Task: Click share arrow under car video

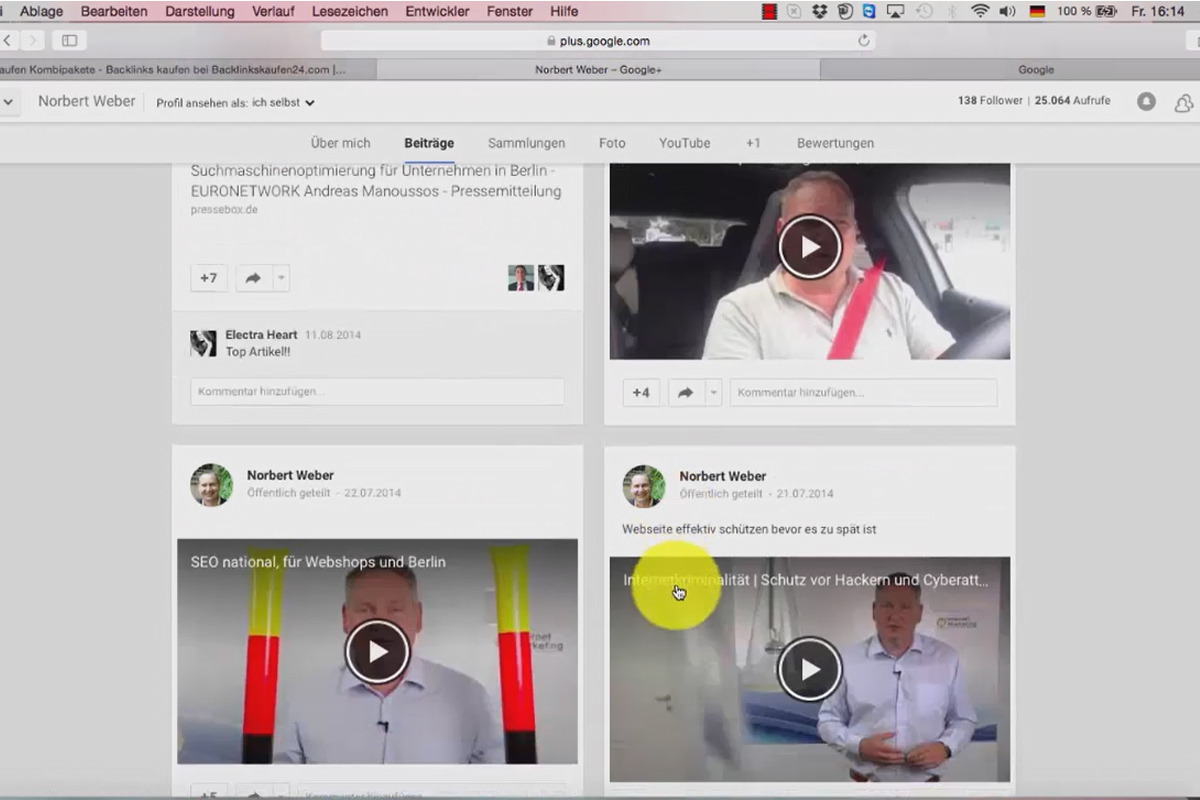Action: [x=686, y=393]
